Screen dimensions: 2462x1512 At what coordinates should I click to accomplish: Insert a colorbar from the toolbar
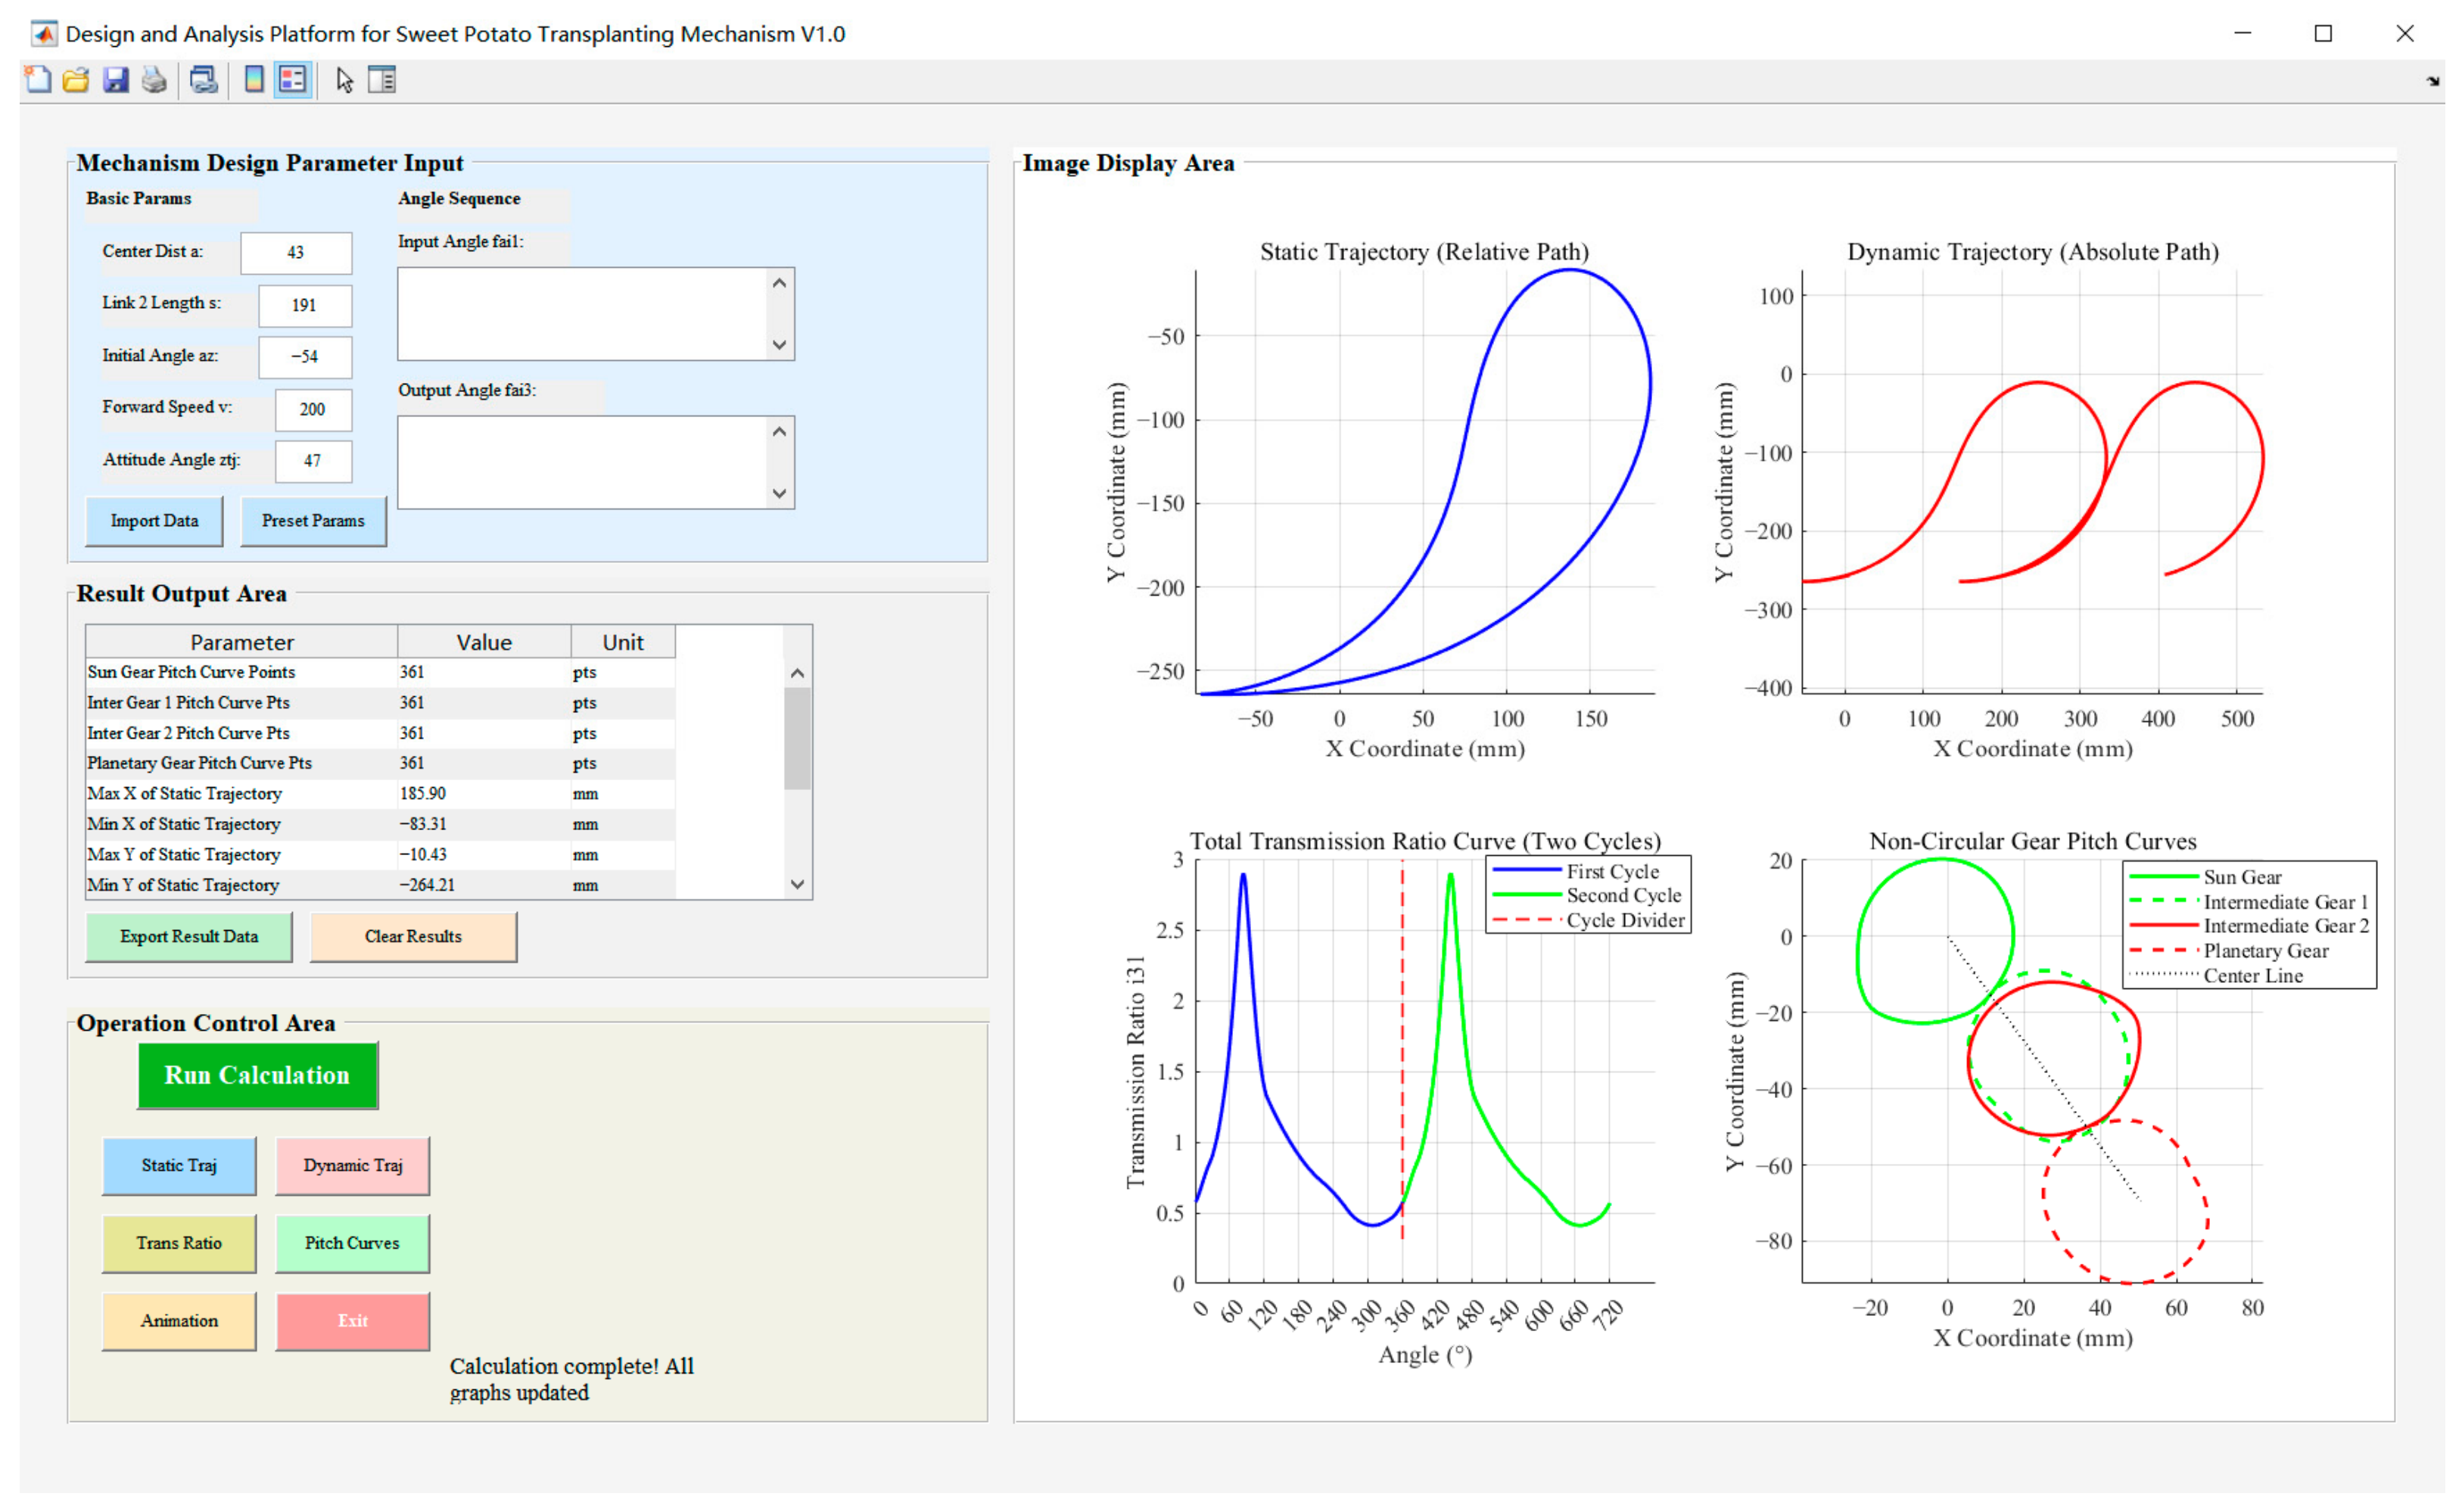(254, 80)
